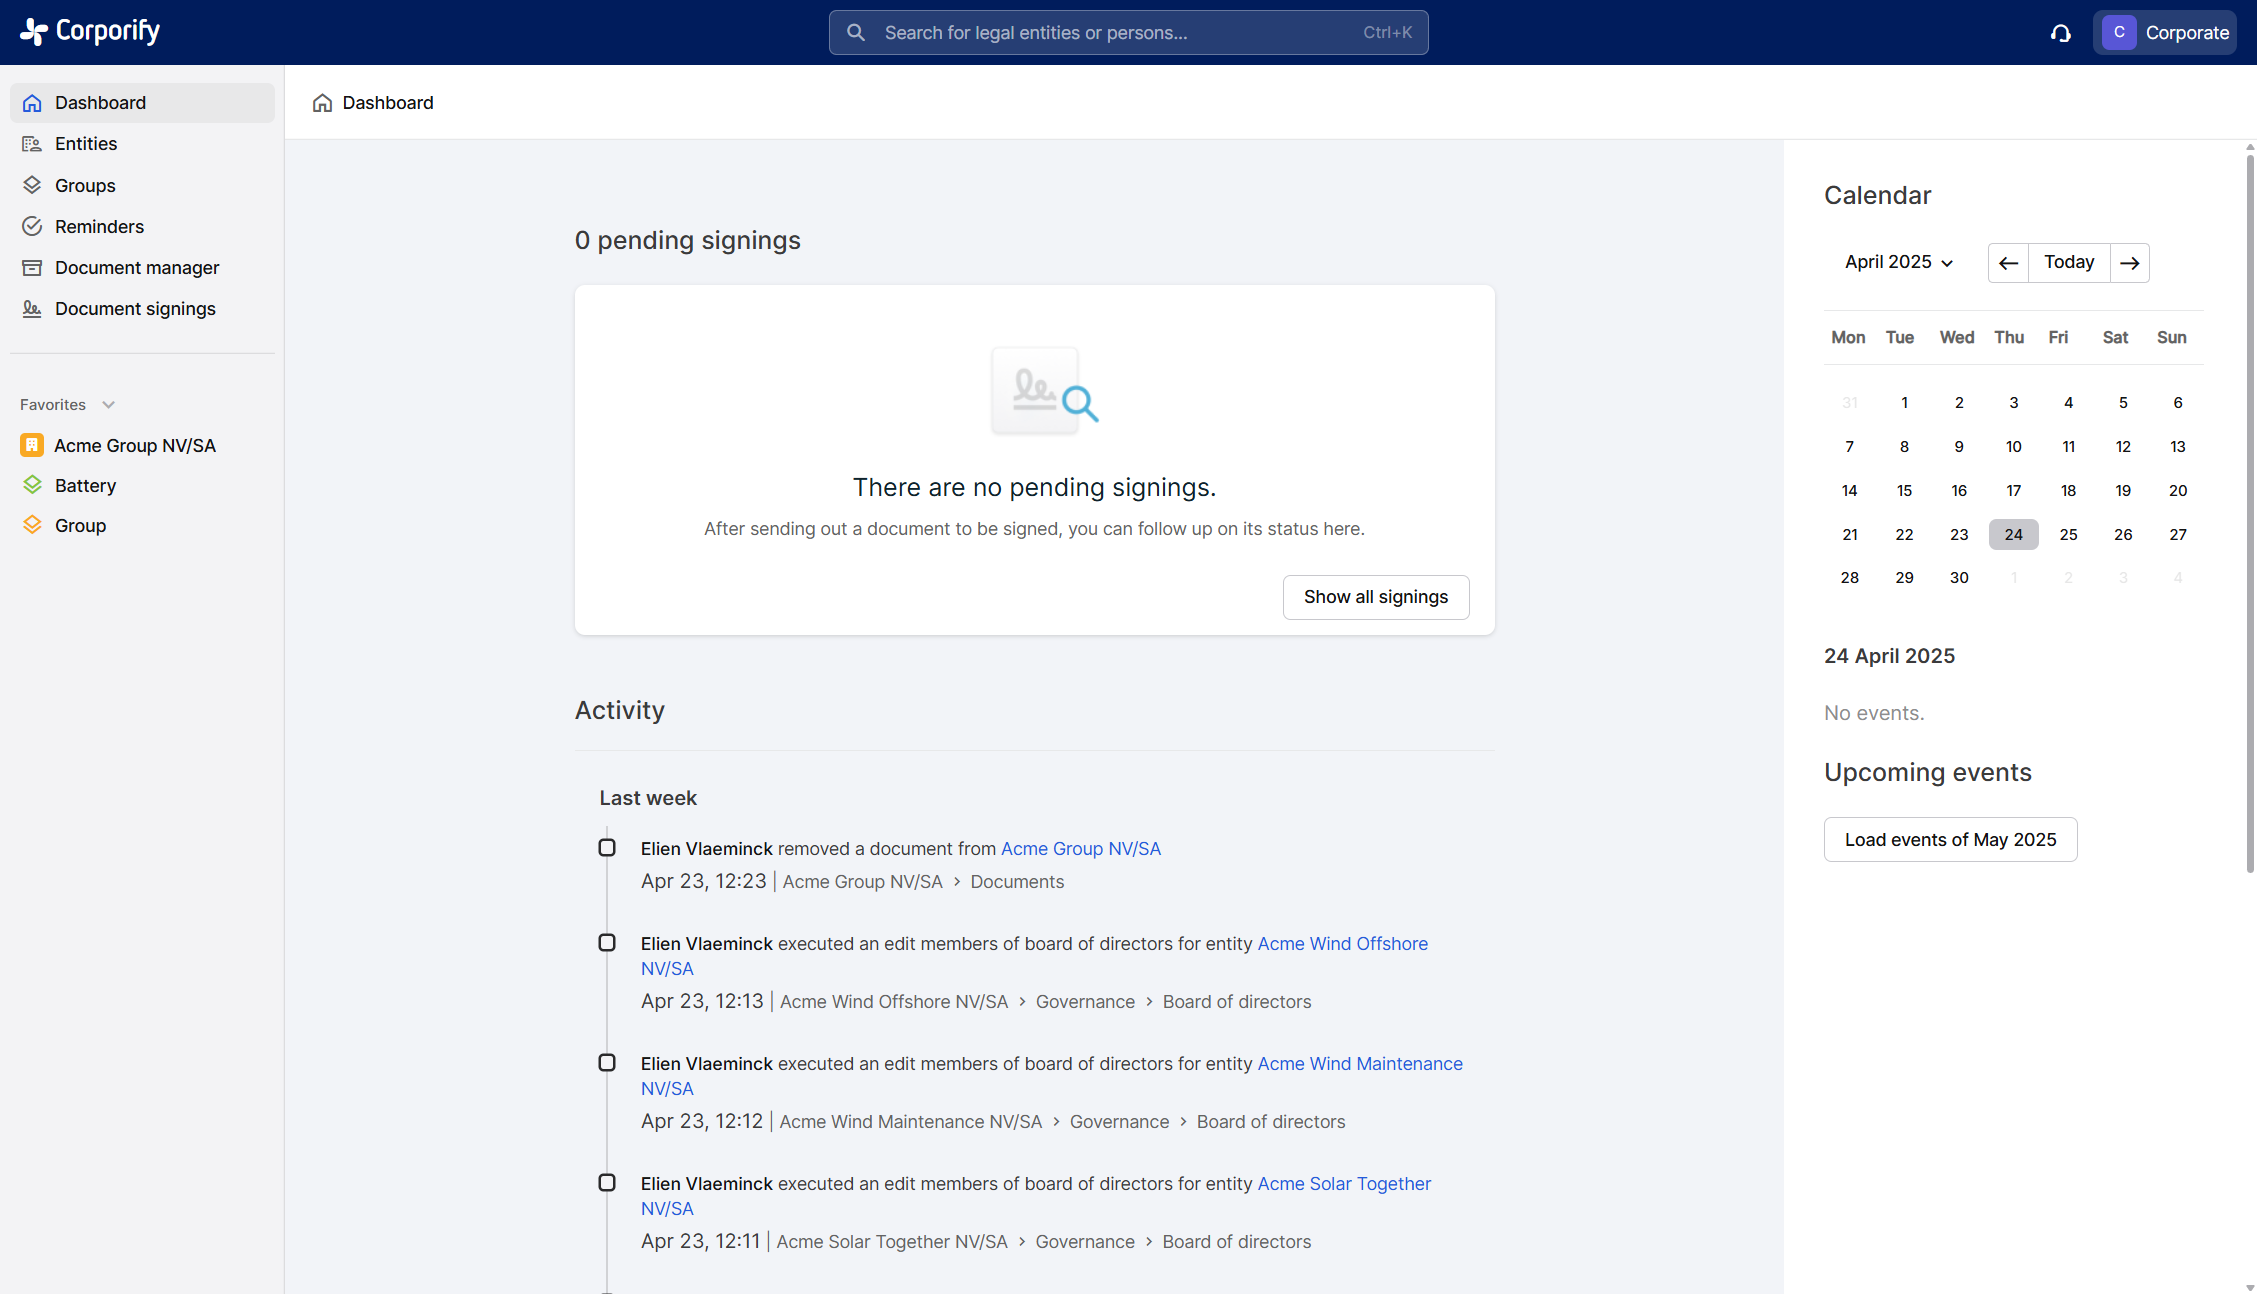Click marker for Acme Wind Offshore activity

607,943
